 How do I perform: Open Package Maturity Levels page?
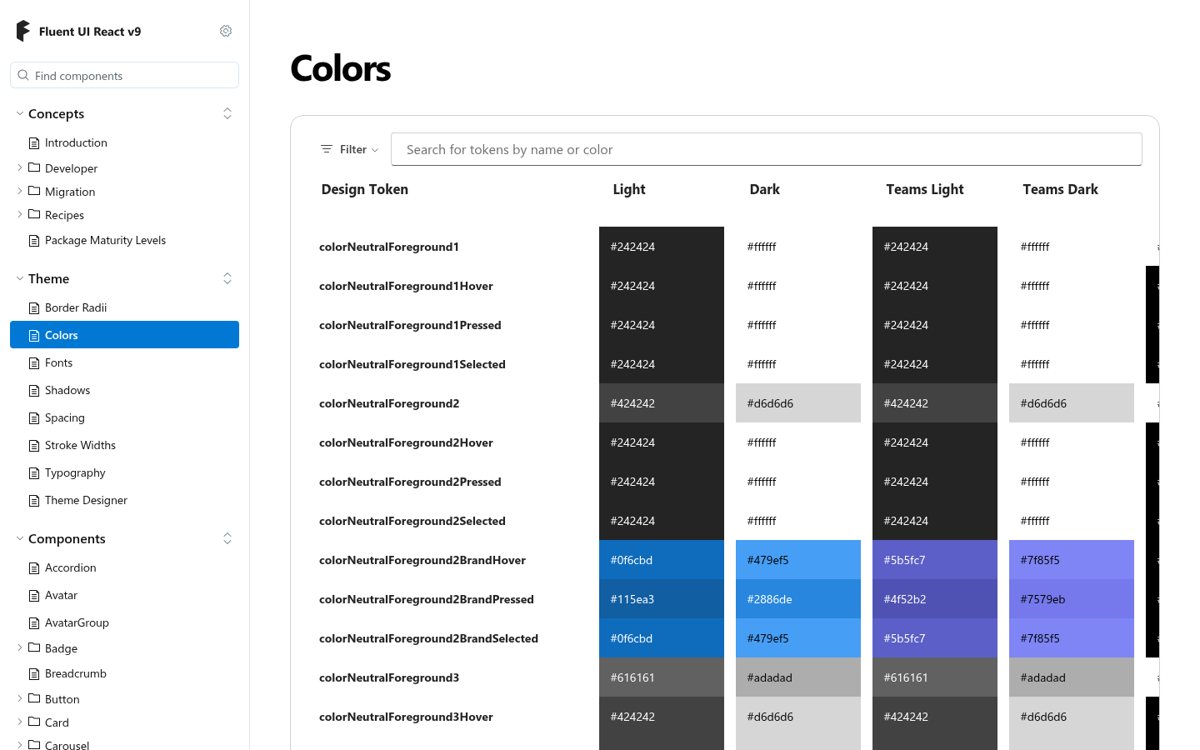coord(105,240)
